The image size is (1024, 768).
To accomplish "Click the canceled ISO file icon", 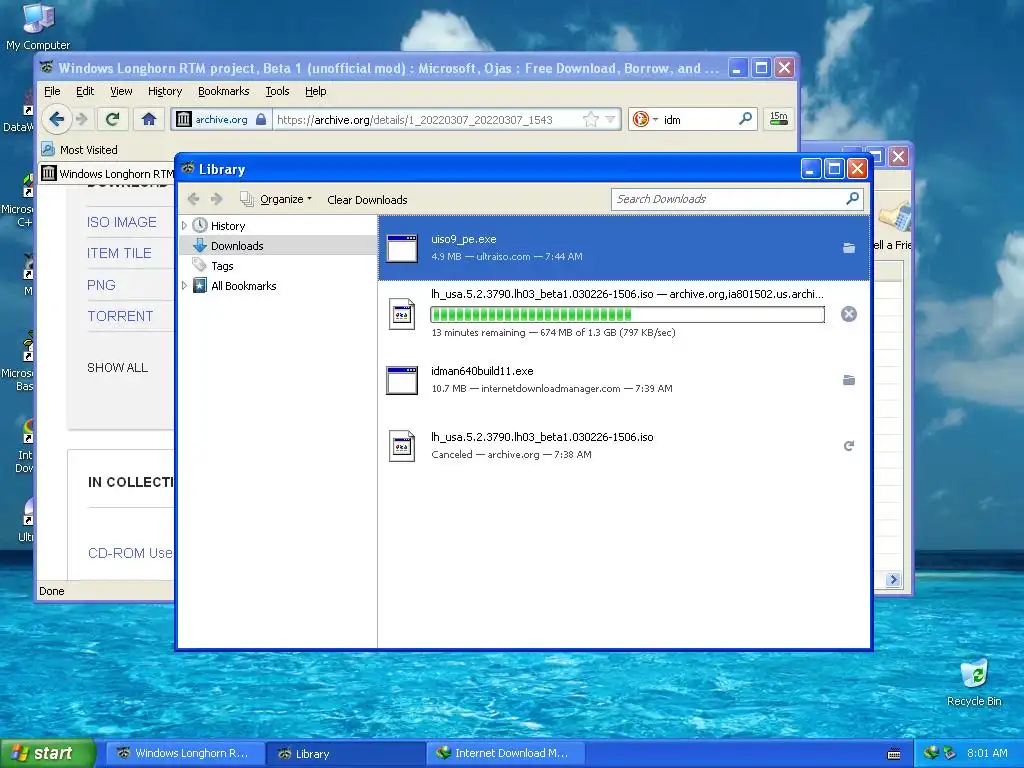I will pos(402,446).
